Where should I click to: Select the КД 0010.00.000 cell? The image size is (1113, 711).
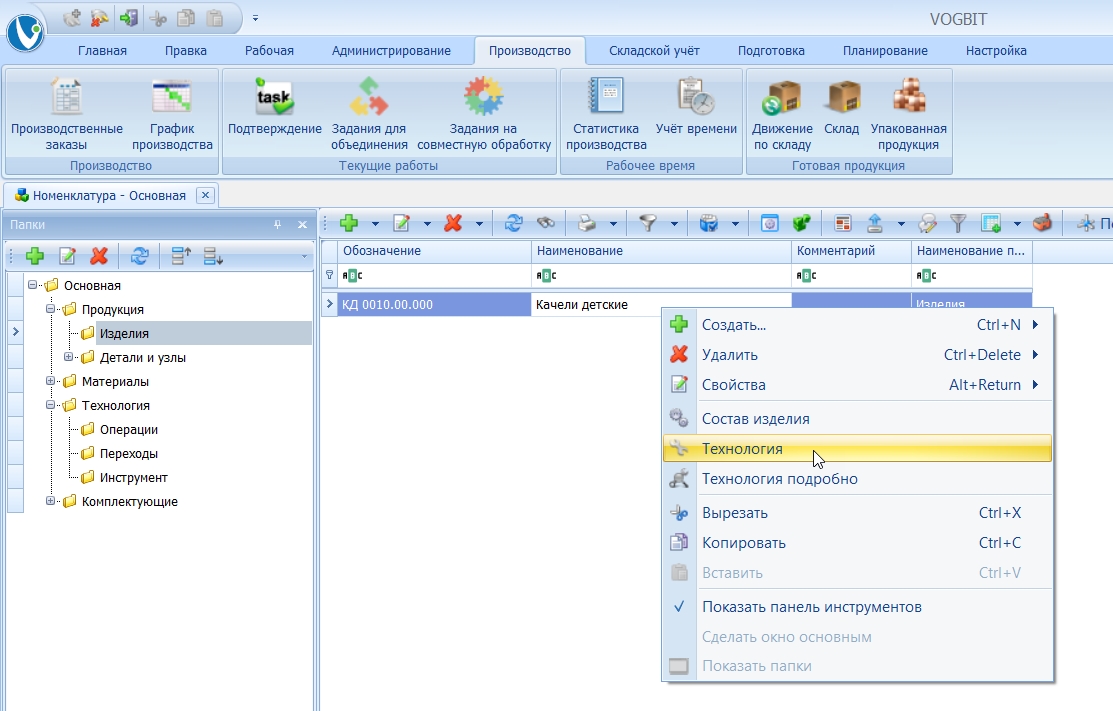434,304
